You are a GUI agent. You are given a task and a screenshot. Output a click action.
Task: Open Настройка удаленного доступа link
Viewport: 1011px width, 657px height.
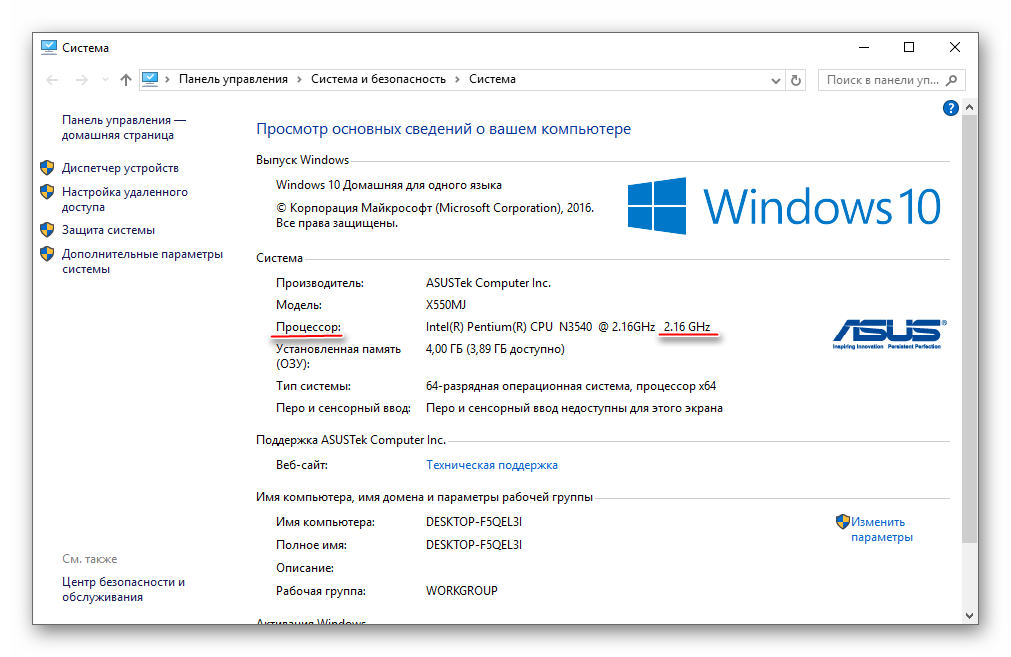click(124, 199)
